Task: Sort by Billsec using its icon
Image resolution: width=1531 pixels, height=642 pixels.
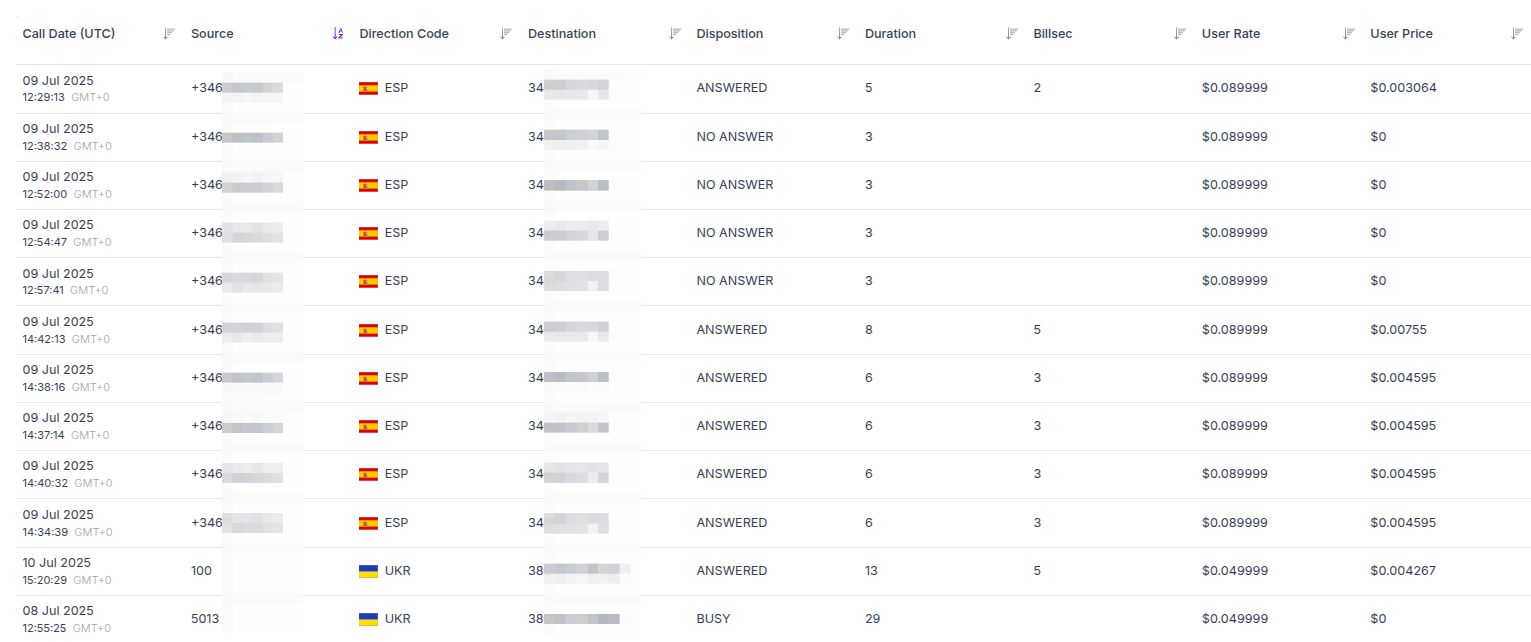Action: coord(1180,34)
